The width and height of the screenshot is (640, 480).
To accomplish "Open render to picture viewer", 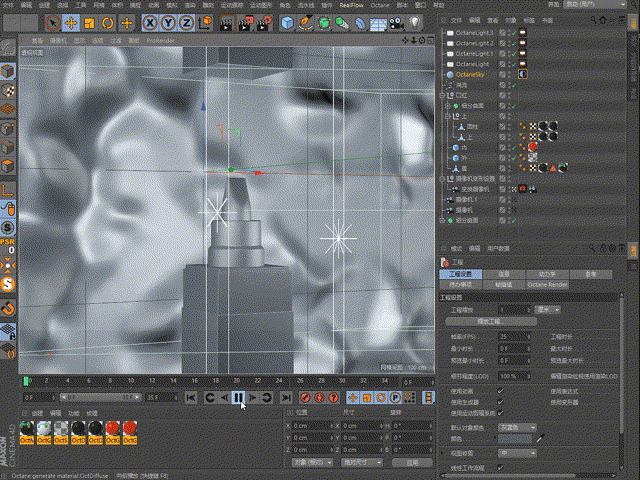I will 246,23.
